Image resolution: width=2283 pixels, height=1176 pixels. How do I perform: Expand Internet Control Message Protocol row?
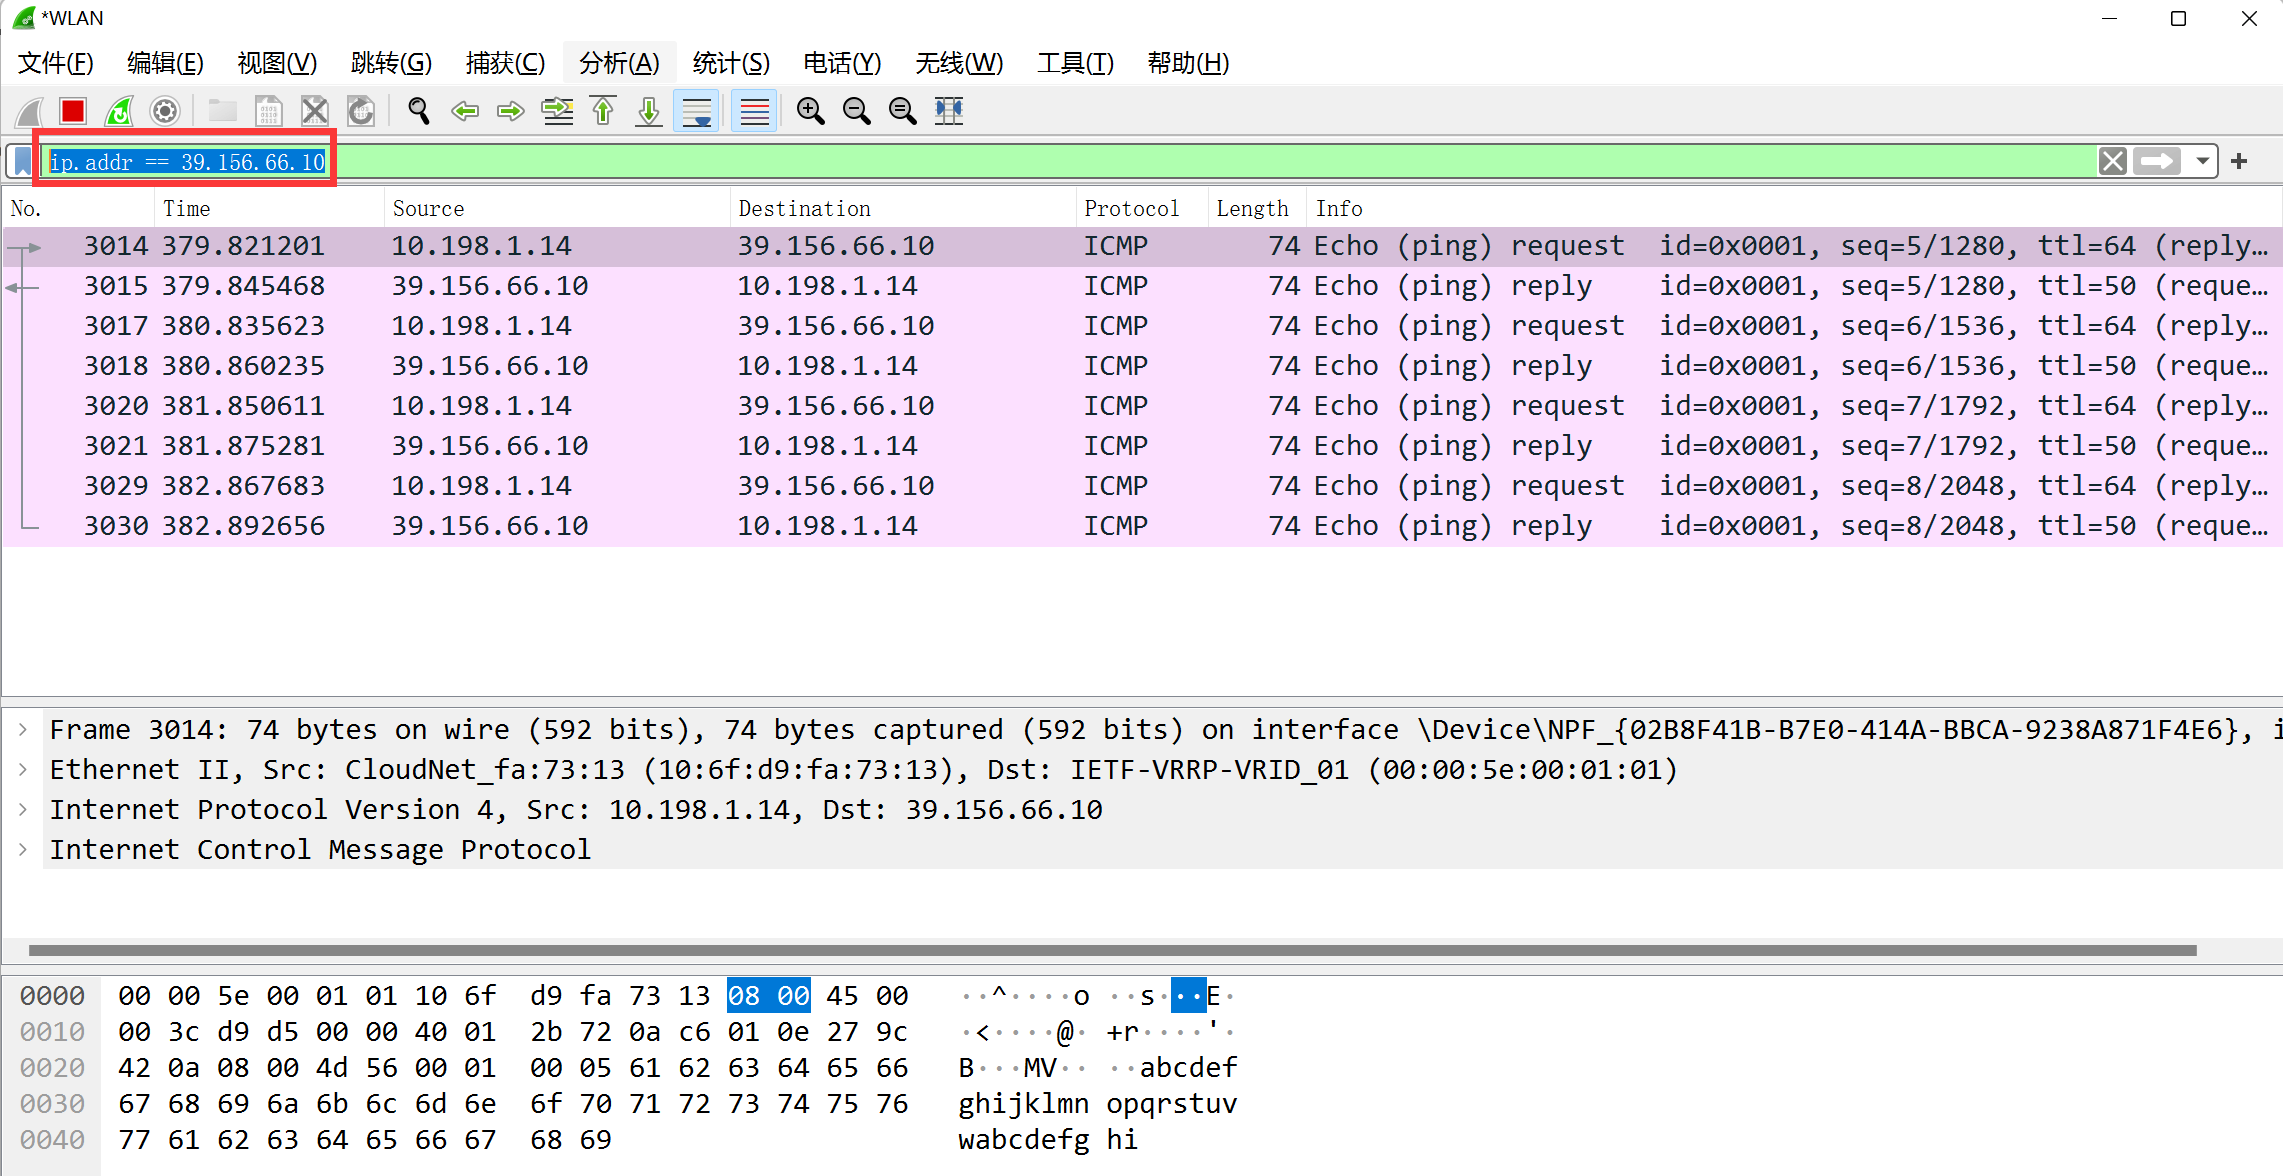click(x=23, y=850)
